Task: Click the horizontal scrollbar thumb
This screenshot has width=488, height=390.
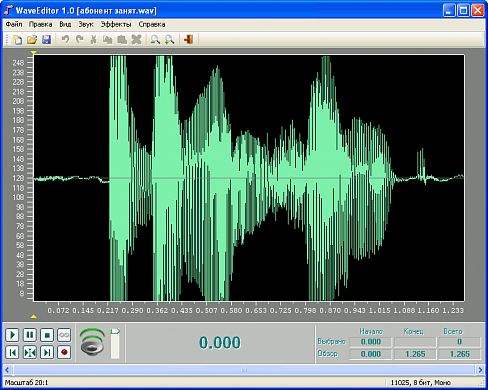Action: [244, 370]
